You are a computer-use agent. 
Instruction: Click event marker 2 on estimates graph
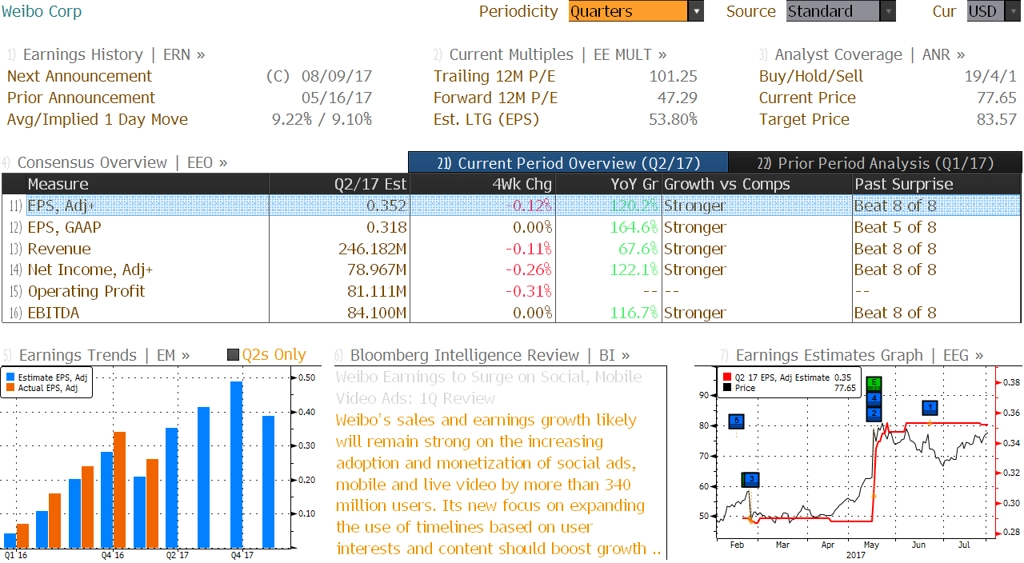(874, 413)
